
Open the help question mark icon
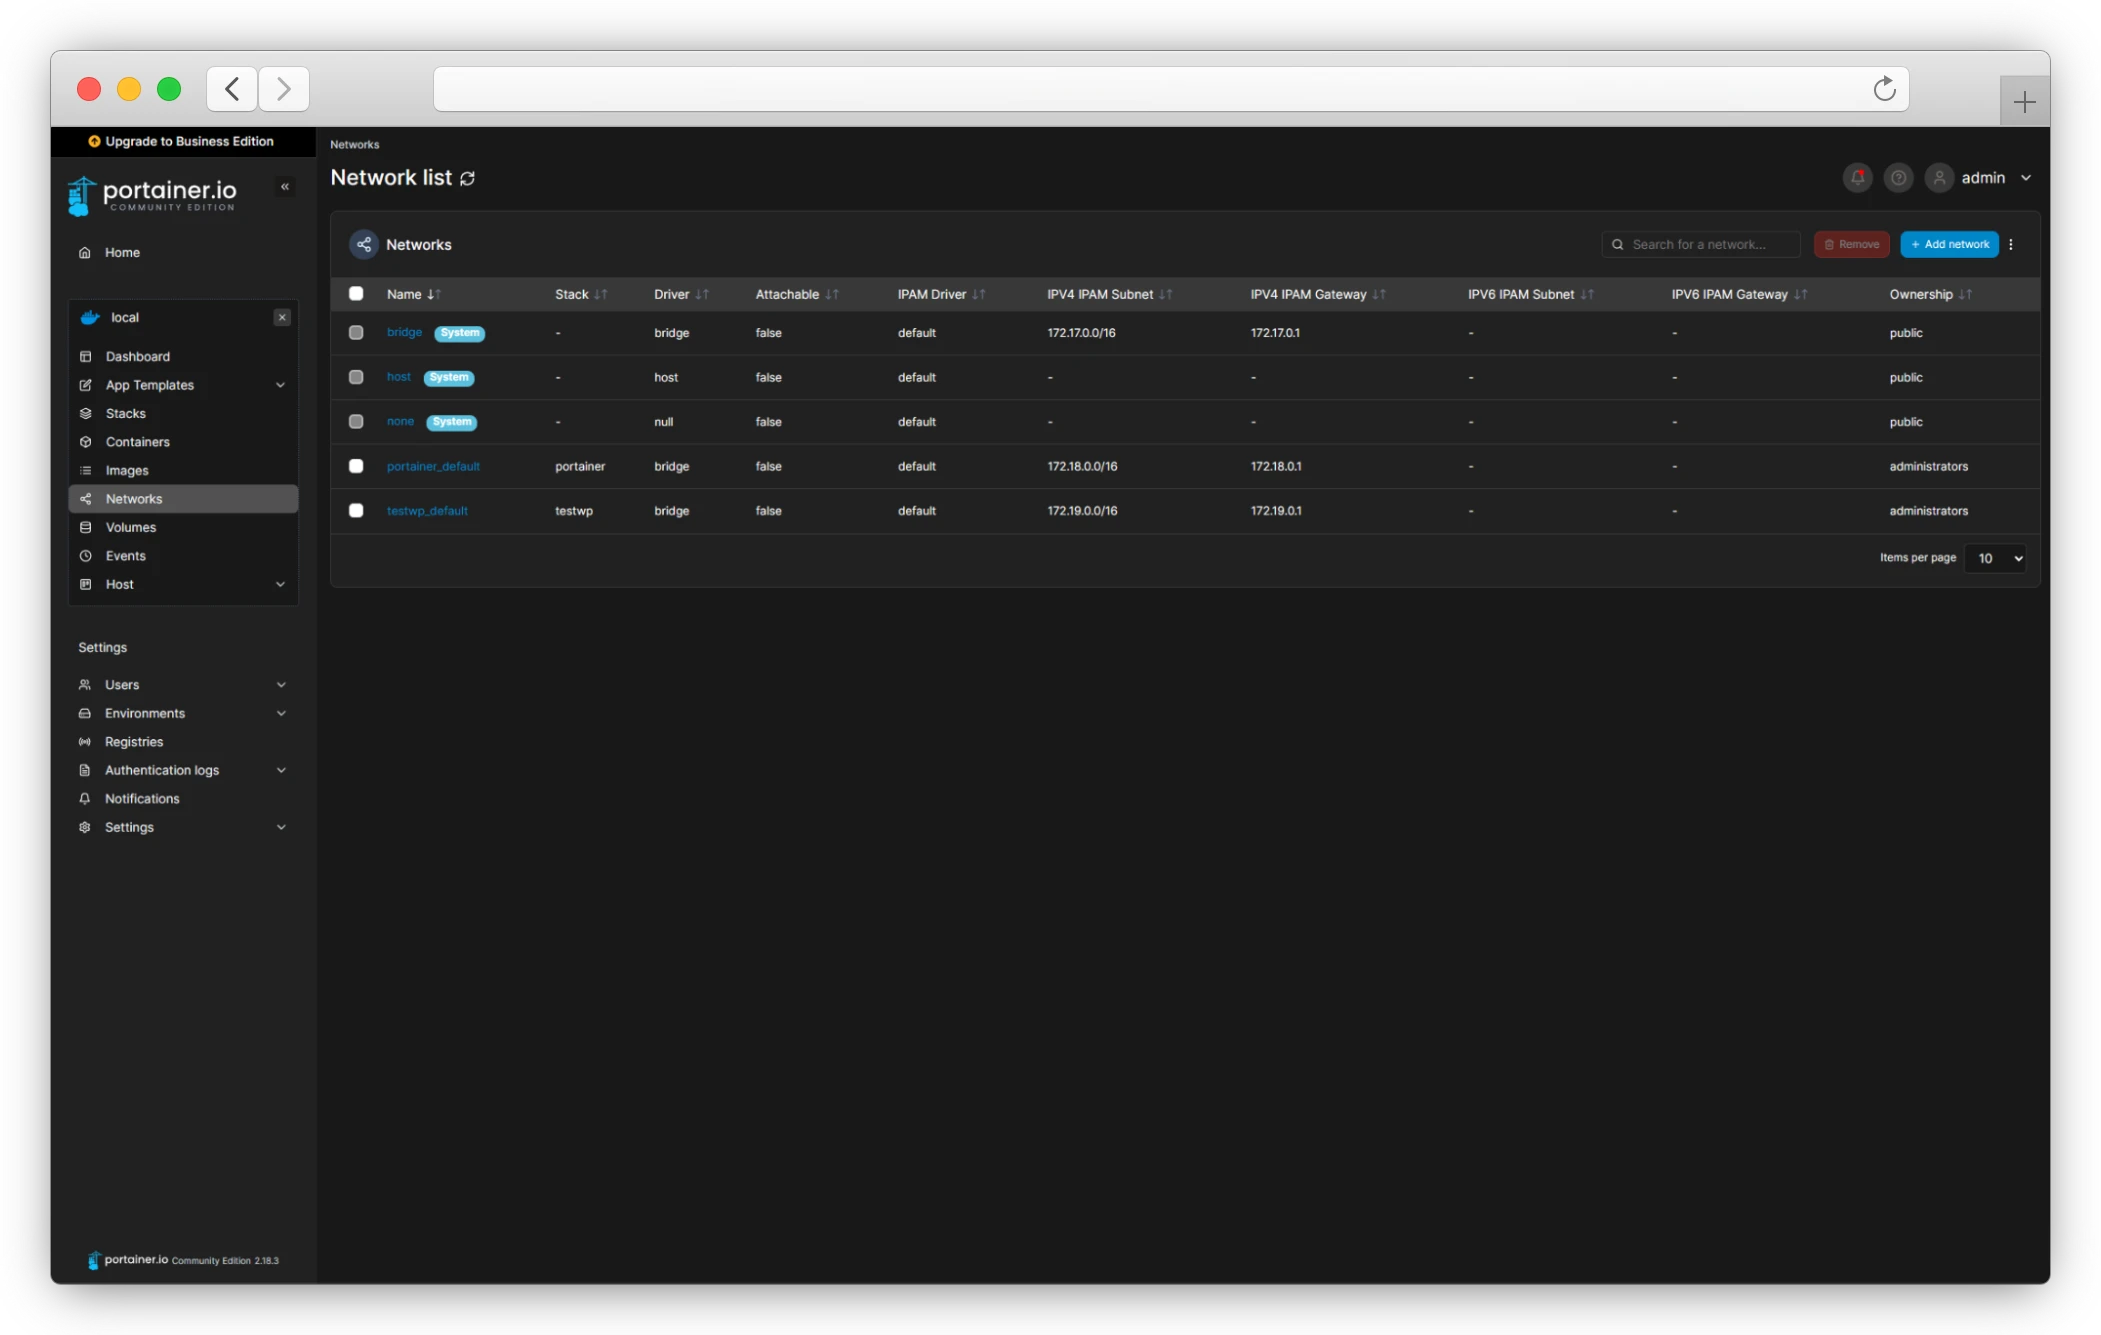(1898, 178)
